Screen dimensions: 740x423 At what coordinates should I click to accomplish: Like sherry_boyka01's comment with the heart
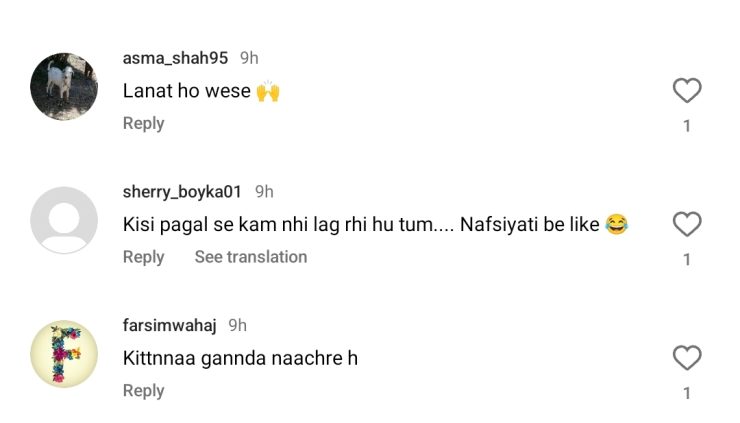tap(686, 224)
